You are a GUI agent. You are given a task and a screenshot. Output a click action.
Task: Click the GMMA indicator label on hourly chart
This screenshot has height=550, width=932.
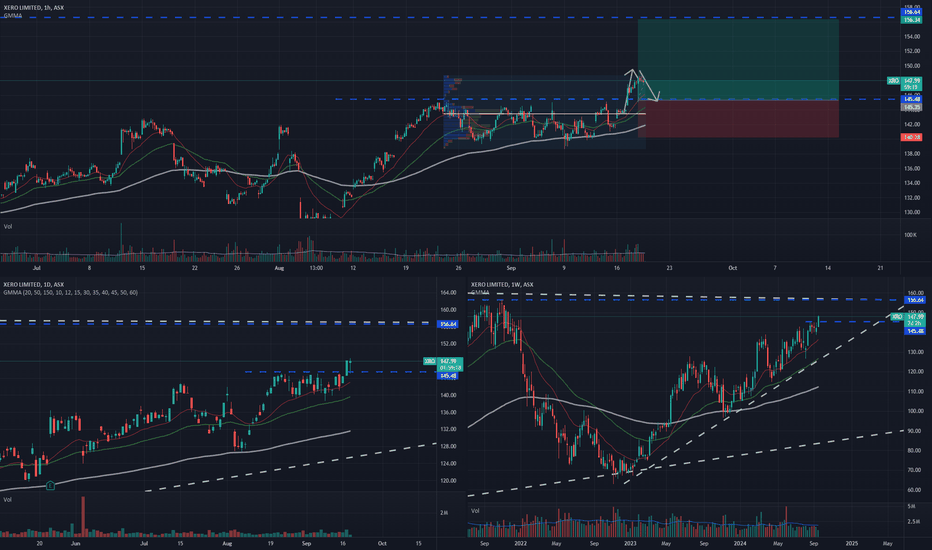click(12, 16)
